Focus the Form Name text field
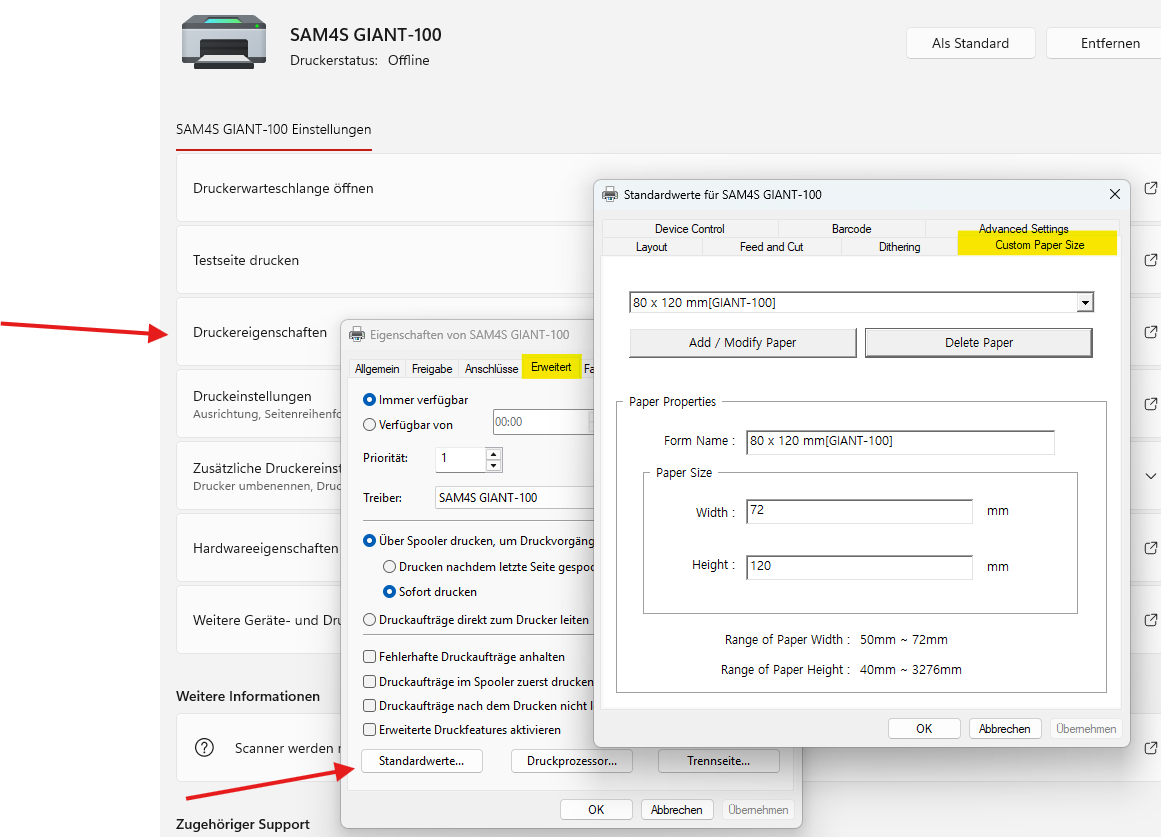 tap(900, 441)
